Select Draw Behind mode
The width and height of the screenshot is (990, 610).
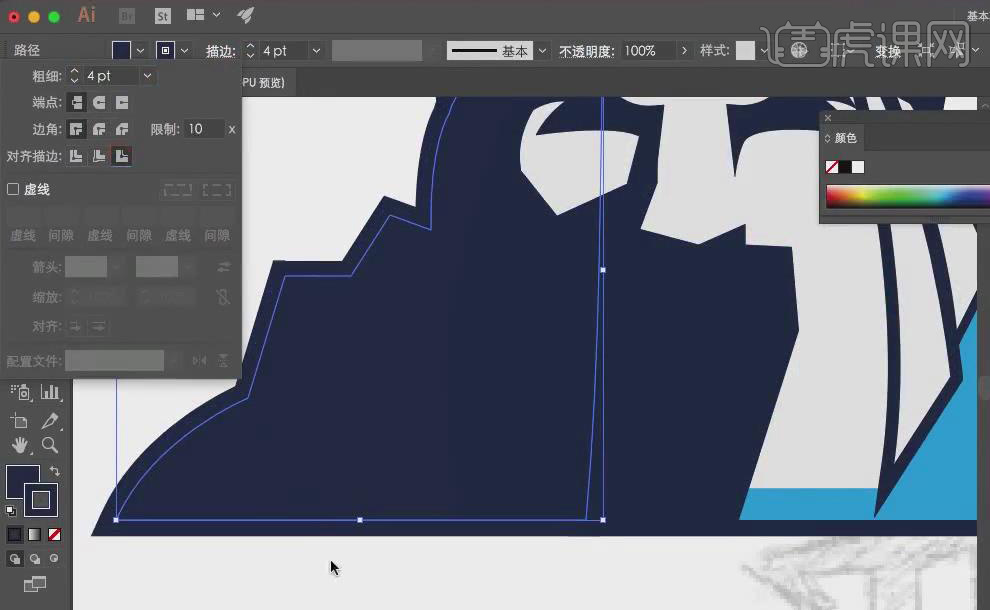35,558
